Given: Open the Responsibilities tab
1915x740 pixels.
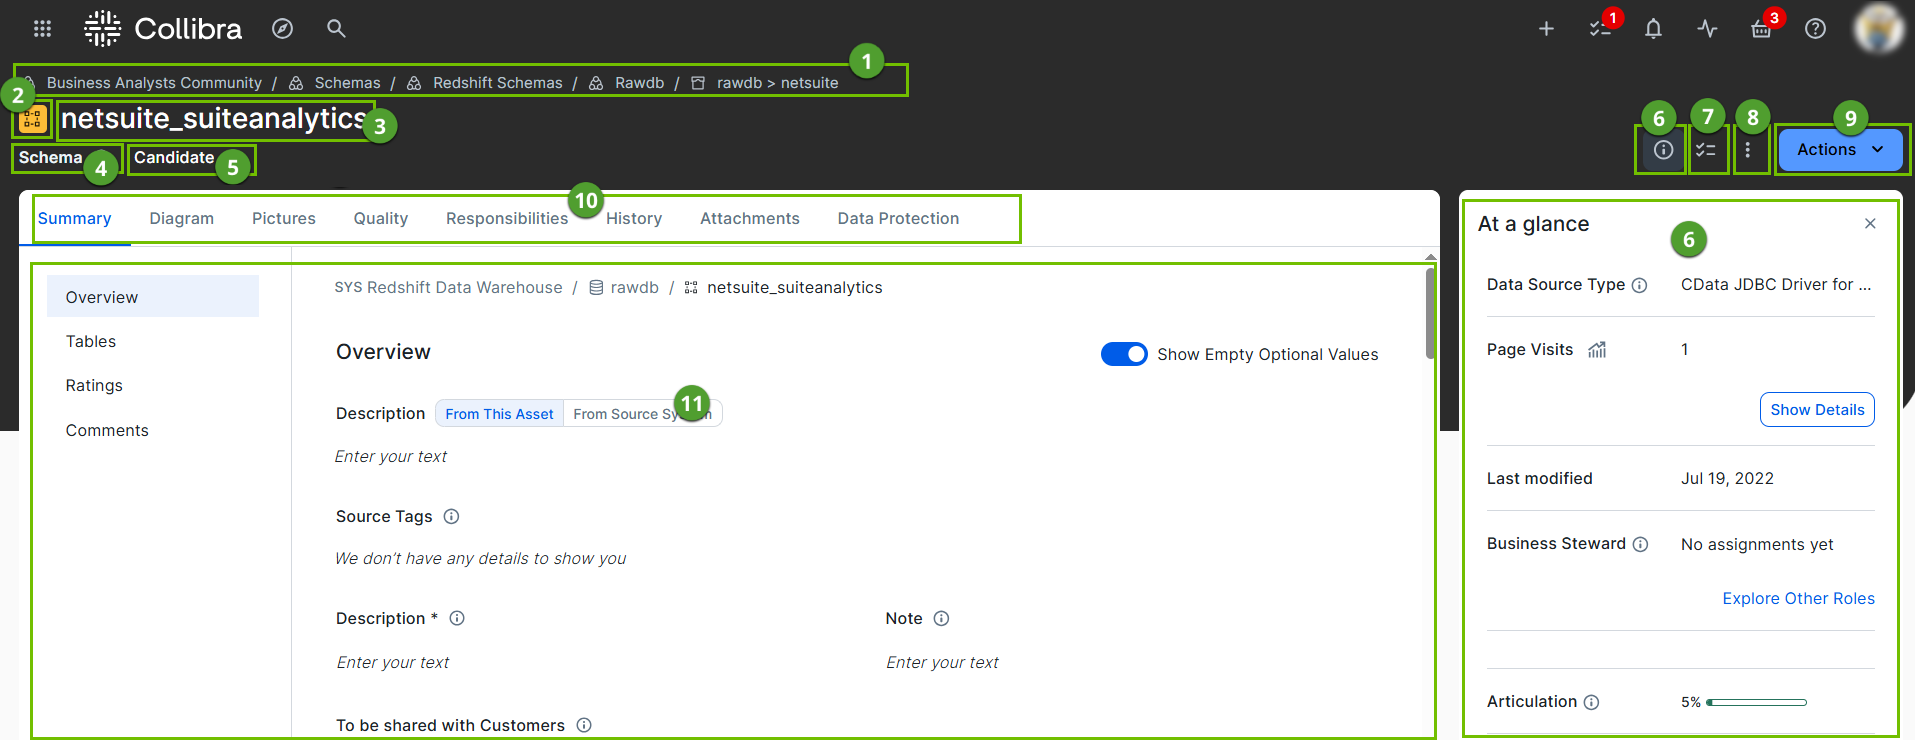Looking at the screenshot, I should coord(506,219).
